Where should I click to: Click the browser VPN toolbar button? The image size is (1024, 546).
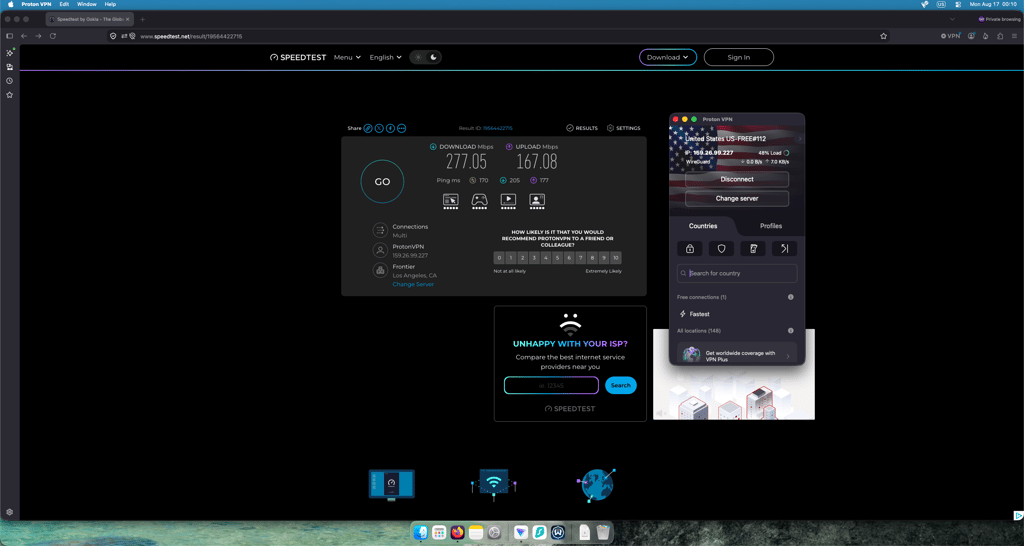pyautogui.click(x=950, y=36)
